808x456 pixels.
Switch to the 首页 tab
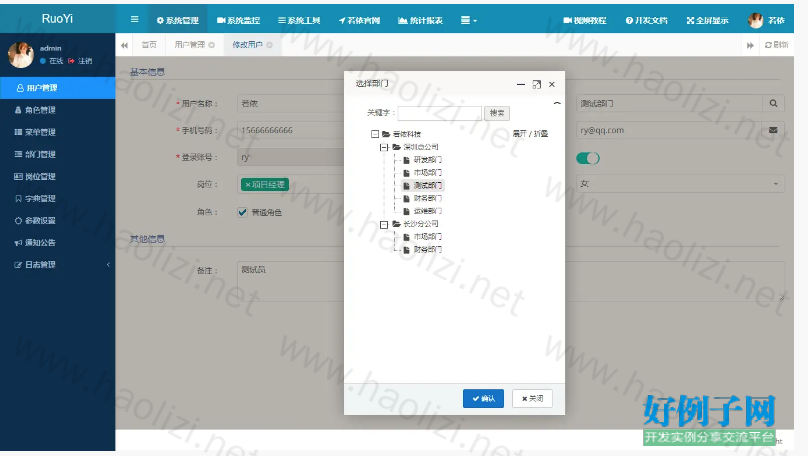click(x=148, y=45)
